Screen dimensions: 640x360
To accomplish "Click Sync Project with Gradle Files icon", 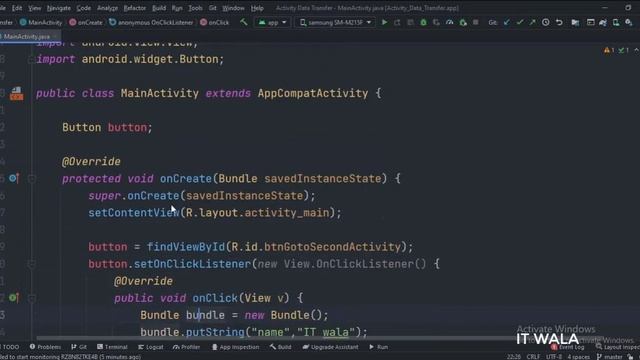I will coord(603,22).
